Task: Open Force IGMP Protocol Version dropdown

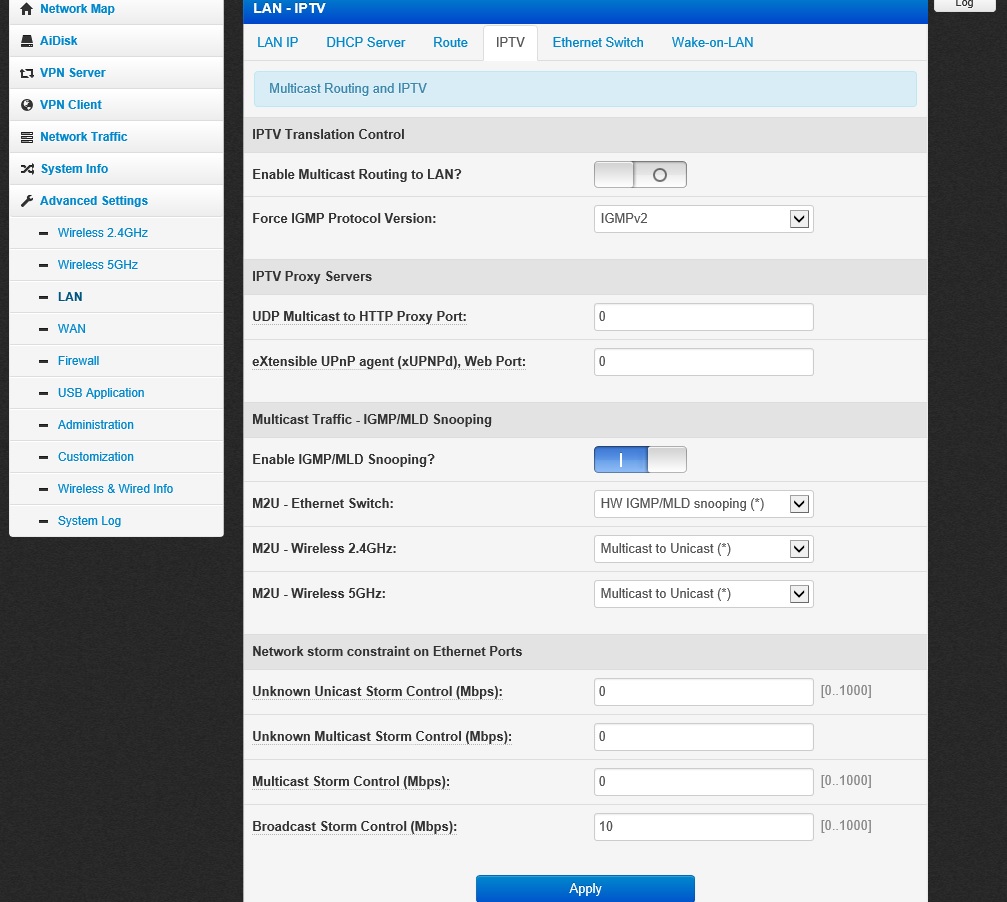Action: click(x=703, y=219)
